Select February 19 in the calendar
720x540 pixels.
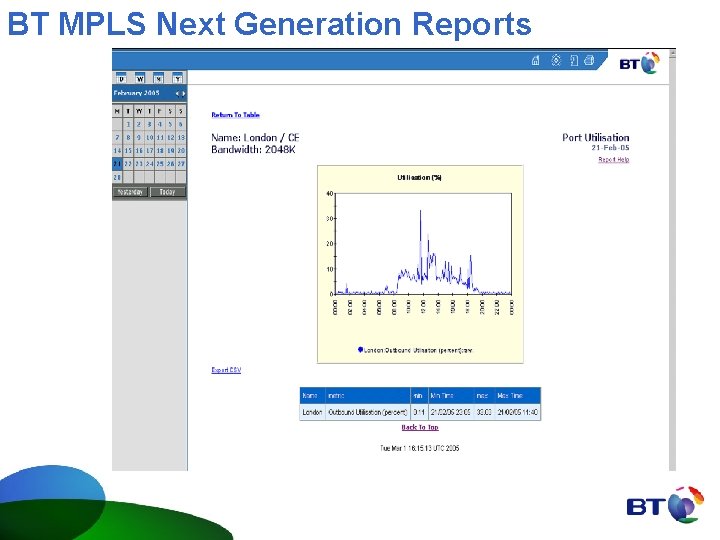click(170, 151)
